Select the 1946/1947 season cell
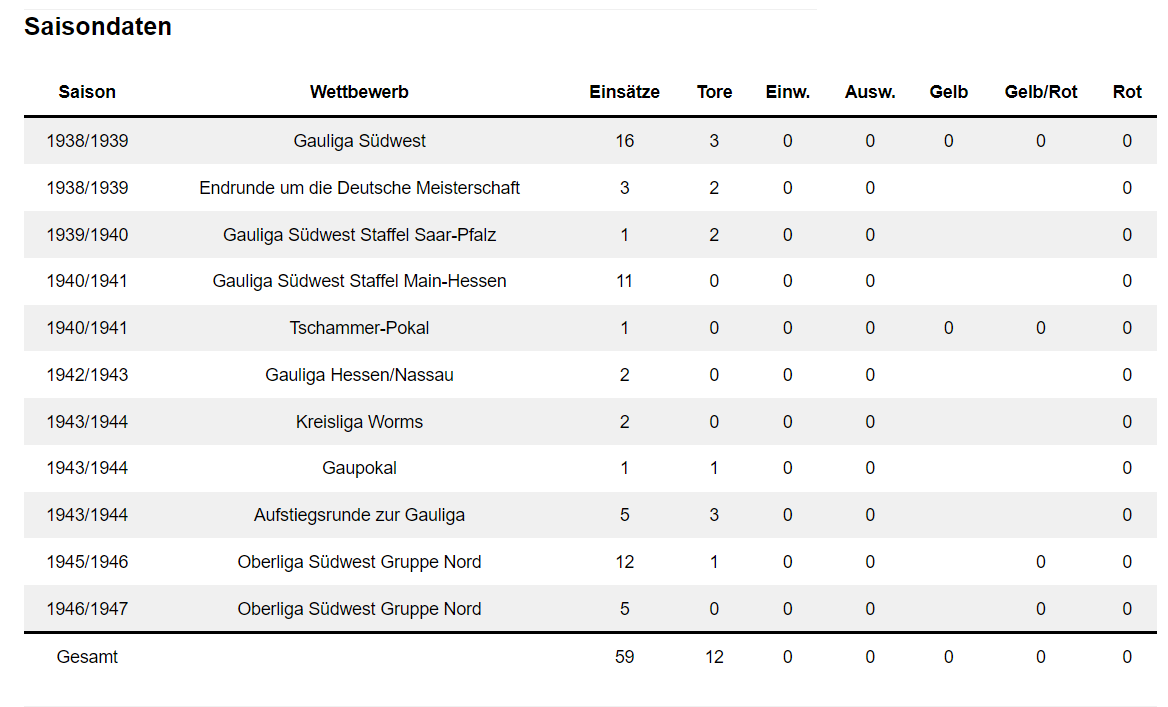This screenshot has height=707, width=1168. [x=87, y=609]
